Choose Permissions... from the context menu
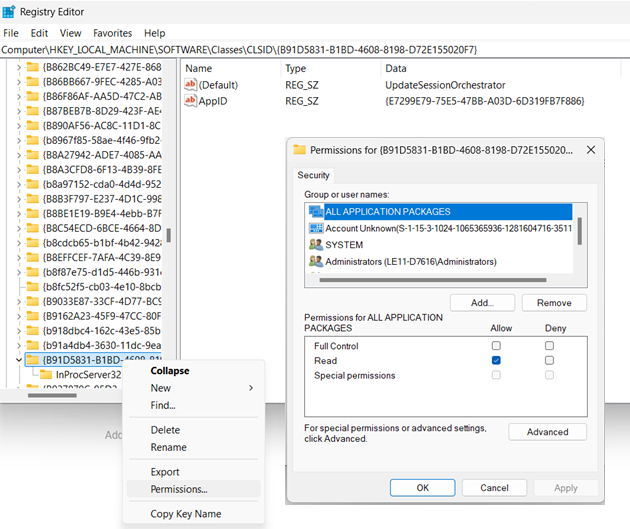This screenshot has height=529, width=630. pyautogui.click(x=194, y=489)
